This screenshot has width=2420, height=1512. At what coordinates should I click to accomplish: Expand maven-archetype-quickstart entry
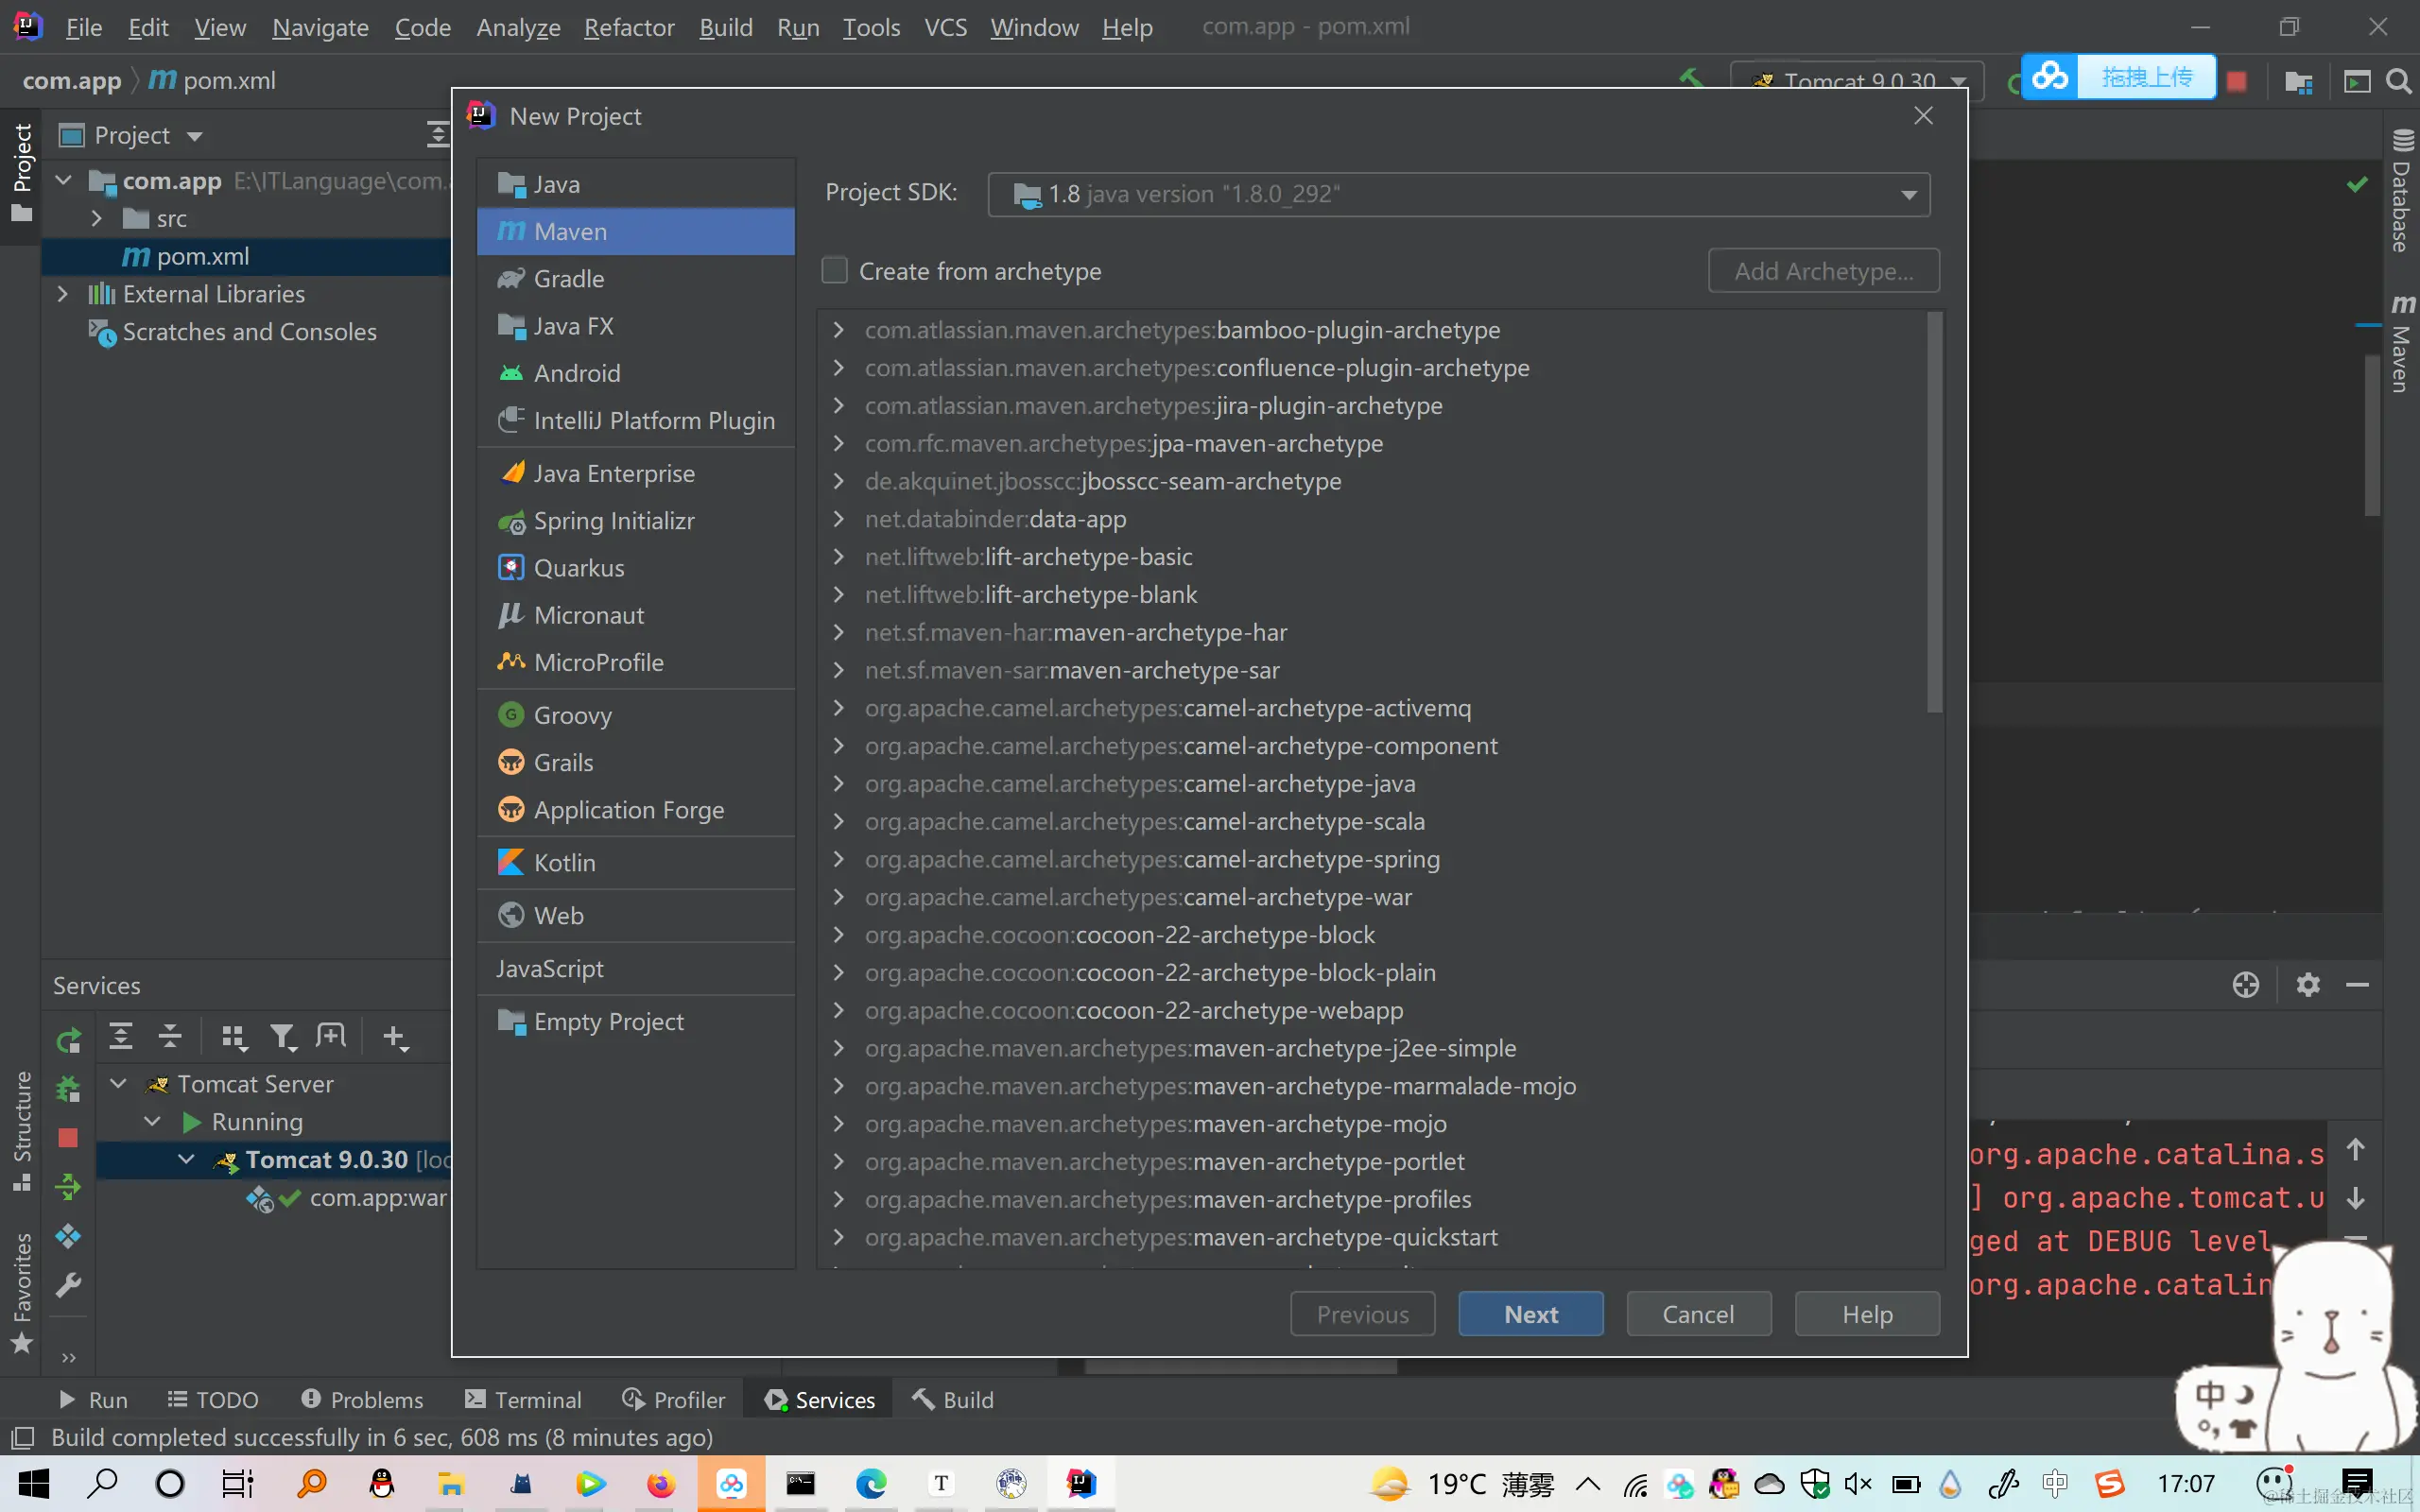839,1237
